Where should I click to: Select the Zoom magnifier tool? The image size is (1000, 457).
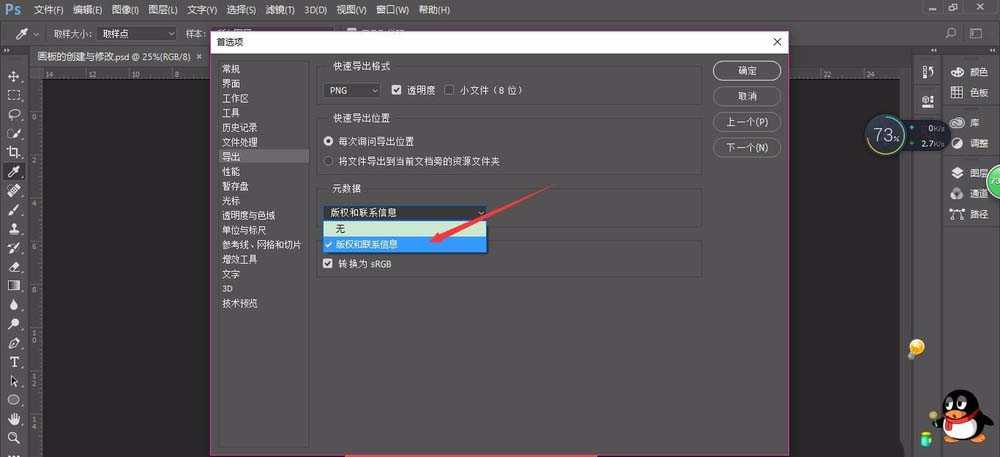pyautogui.click(x=14, y=438)
